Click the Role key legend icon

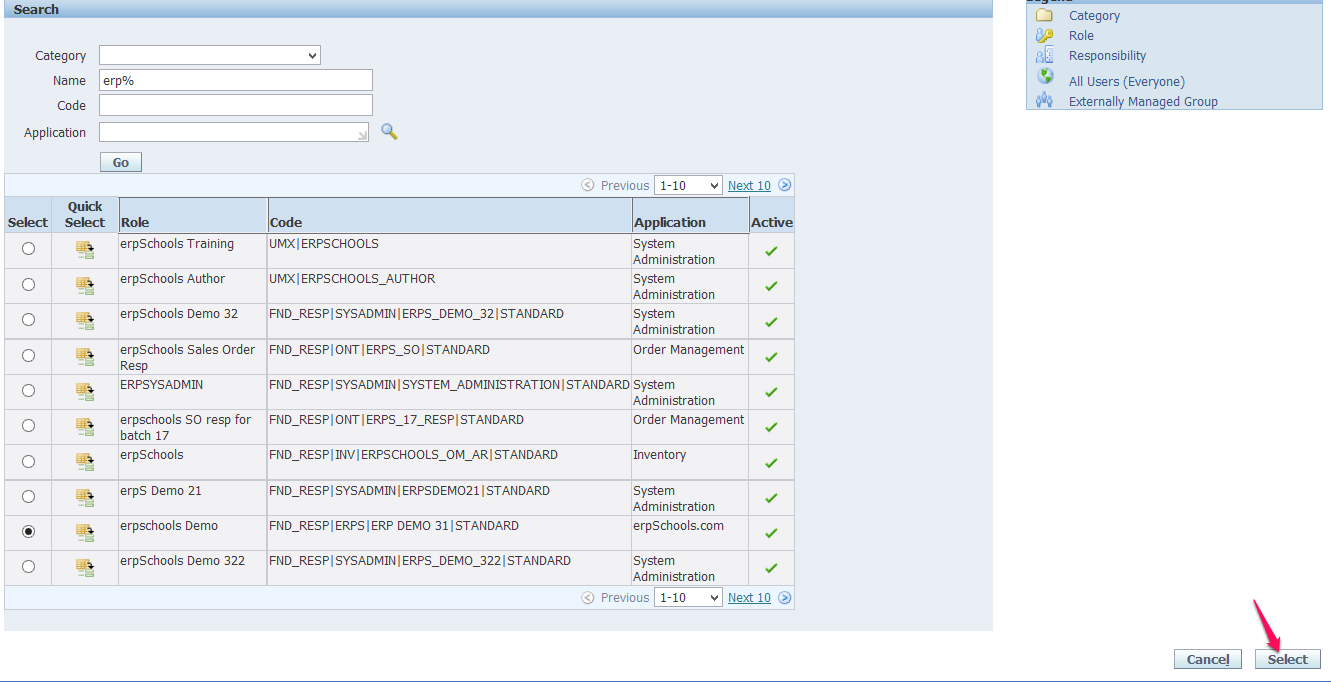pyautogui.click(x=1044, y=35)
